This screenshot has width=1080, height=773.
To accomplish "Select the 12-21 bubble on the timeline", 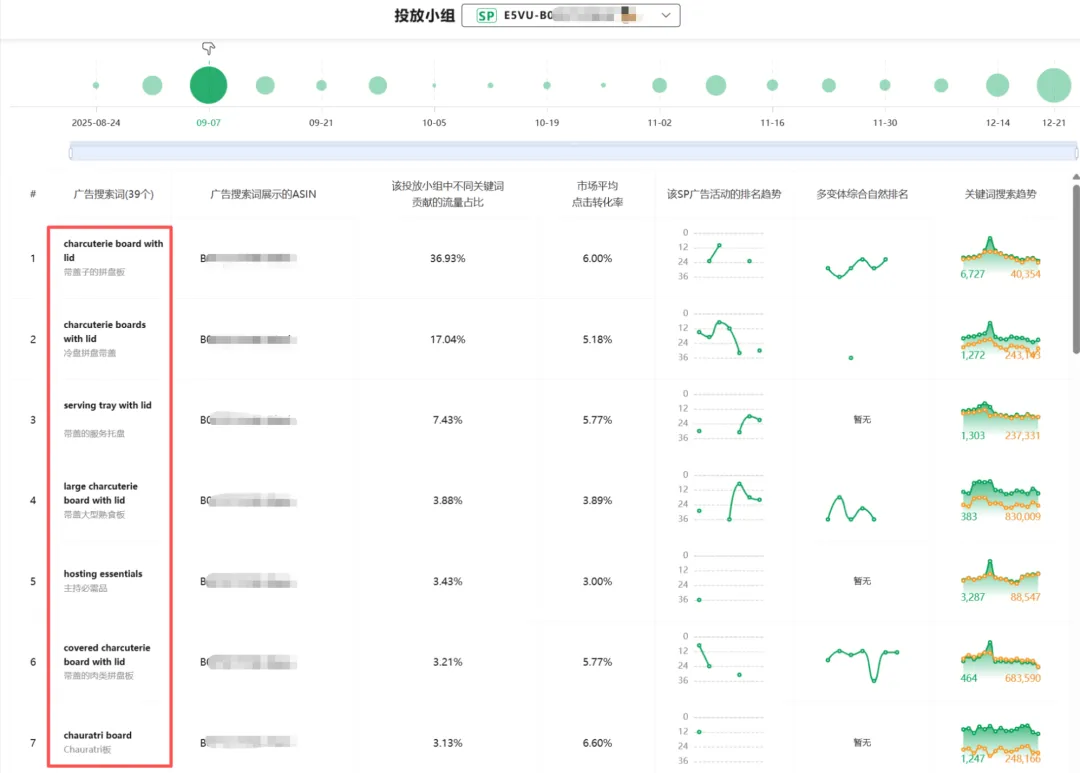I will pyautogui.click(x=1053, y=85).
